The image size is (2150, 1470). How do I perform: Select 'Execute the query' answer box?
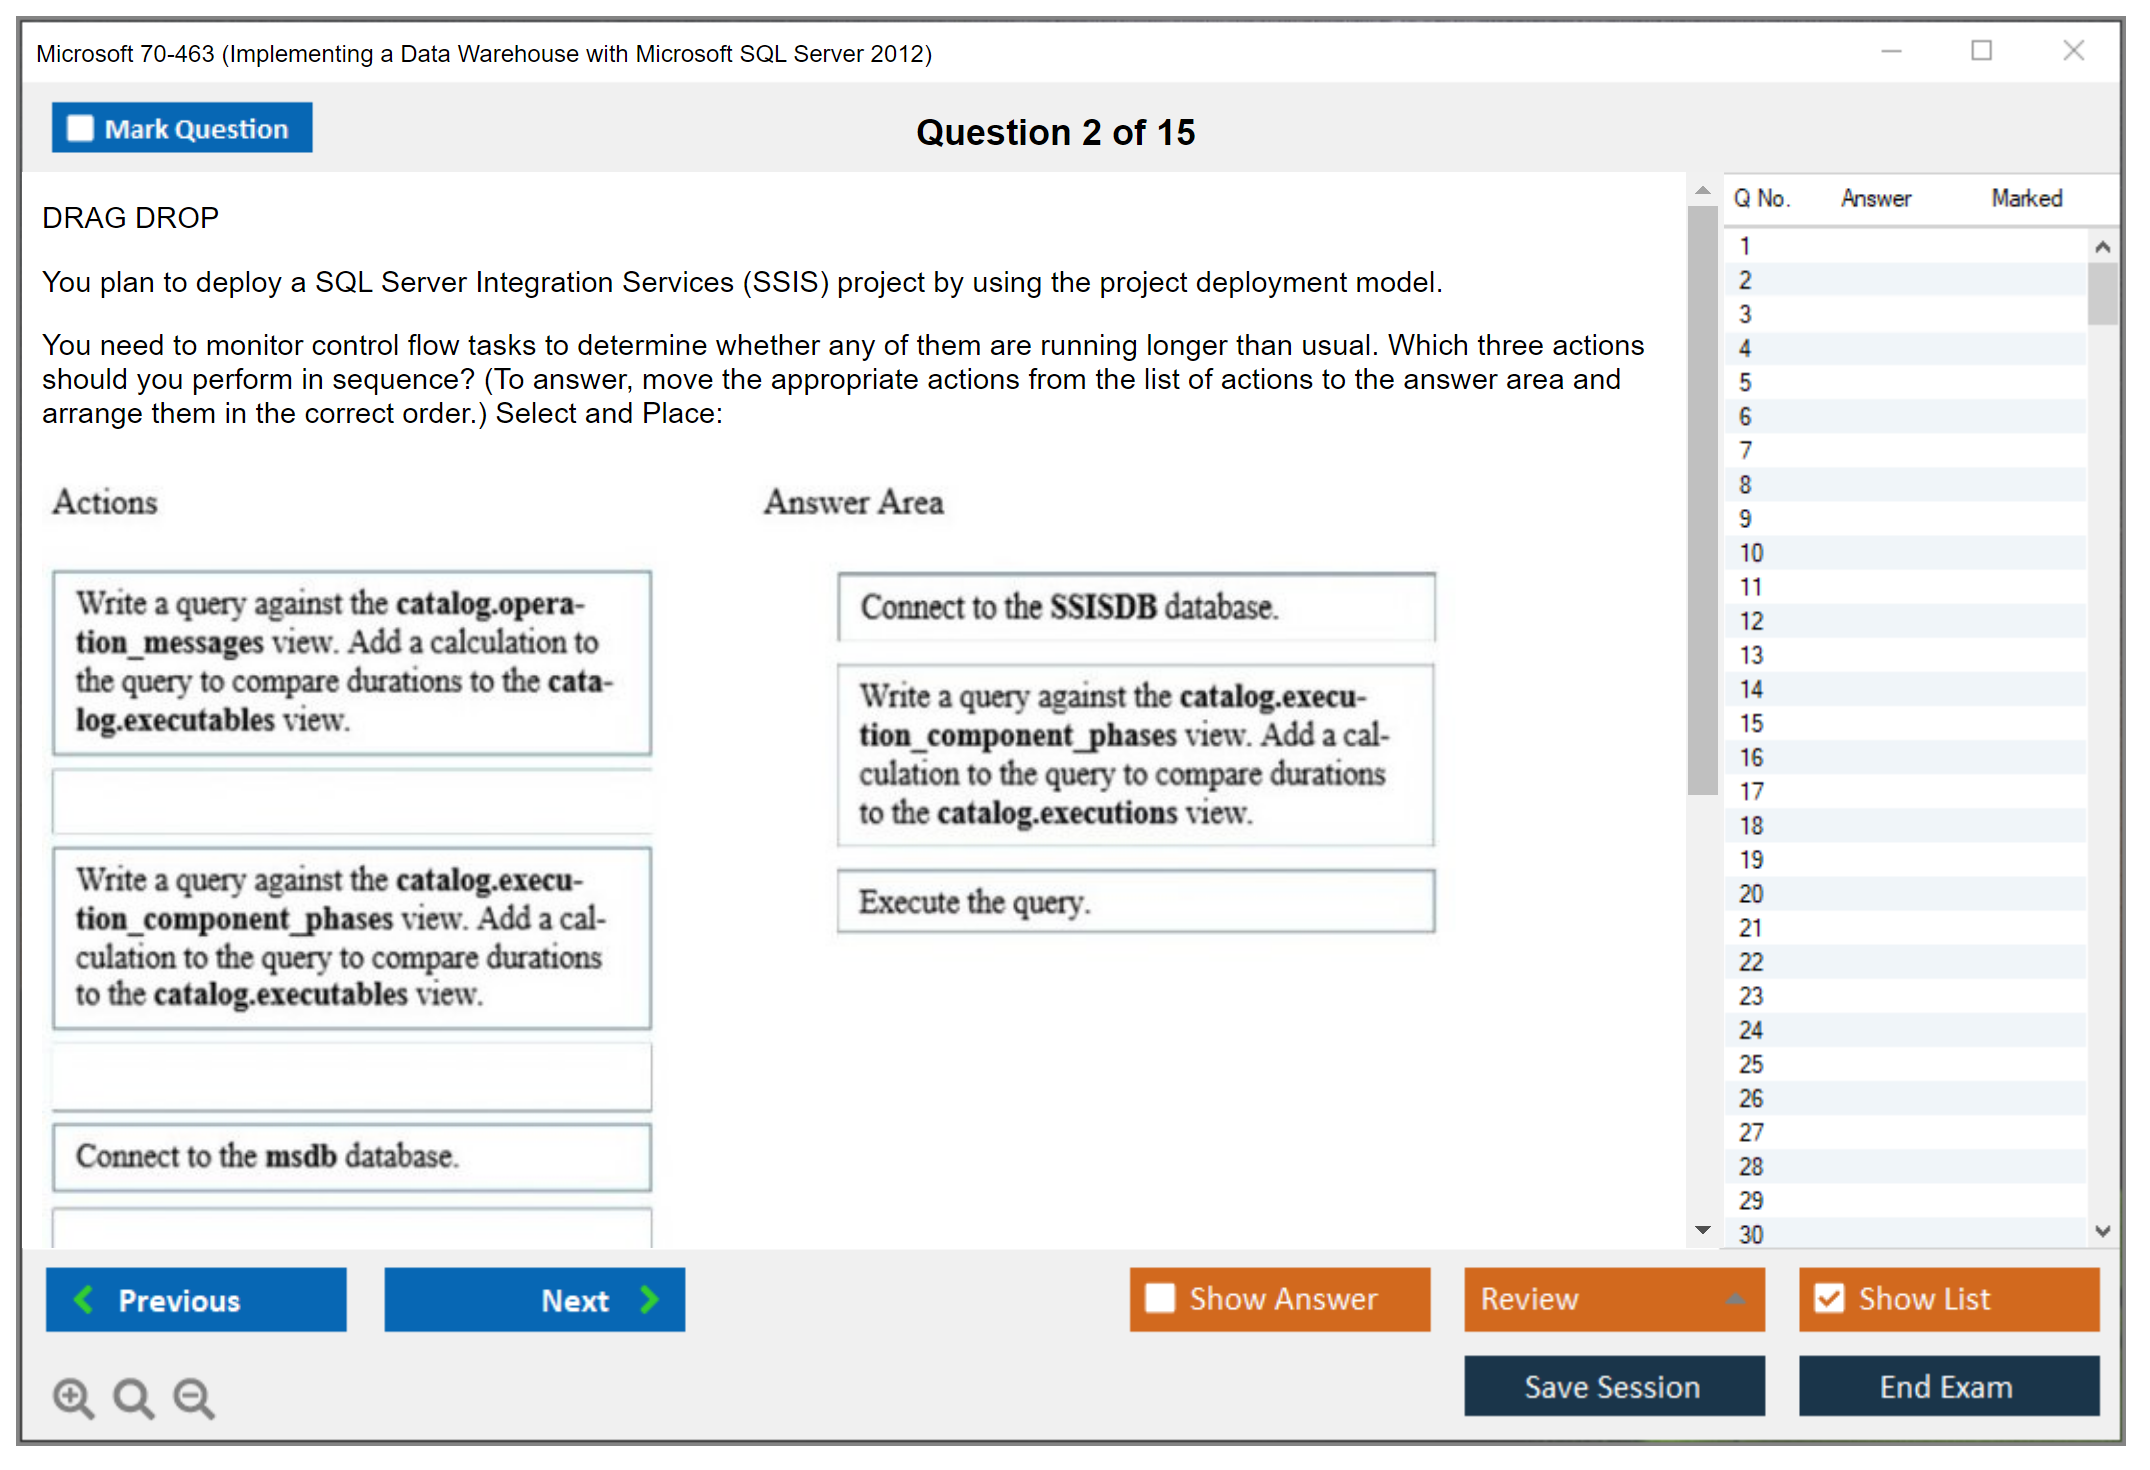pos(1135,902)
